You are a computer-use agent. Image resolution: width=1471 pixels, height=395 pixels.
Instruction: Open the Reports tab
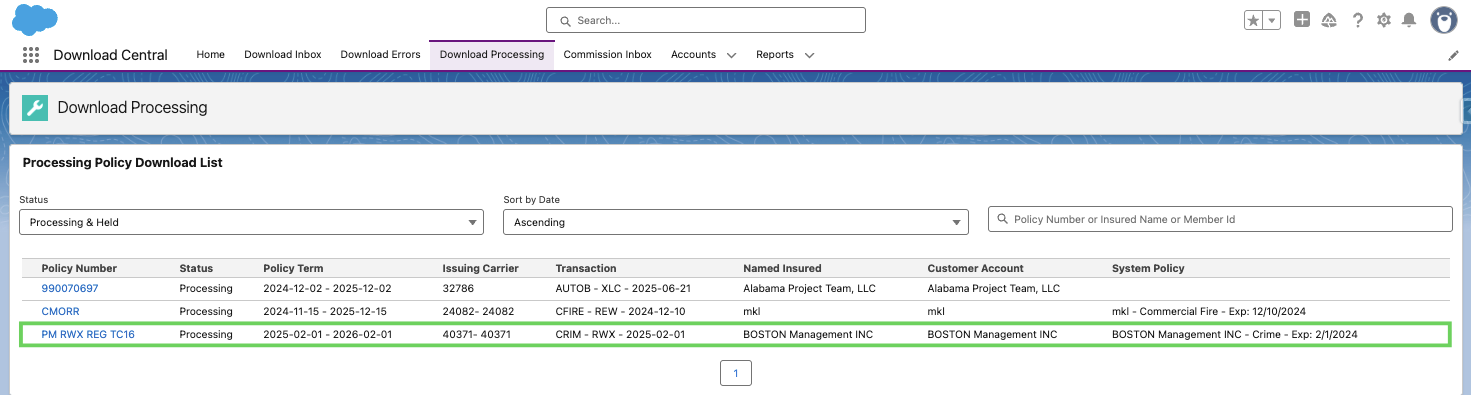(x=775, y=55)
